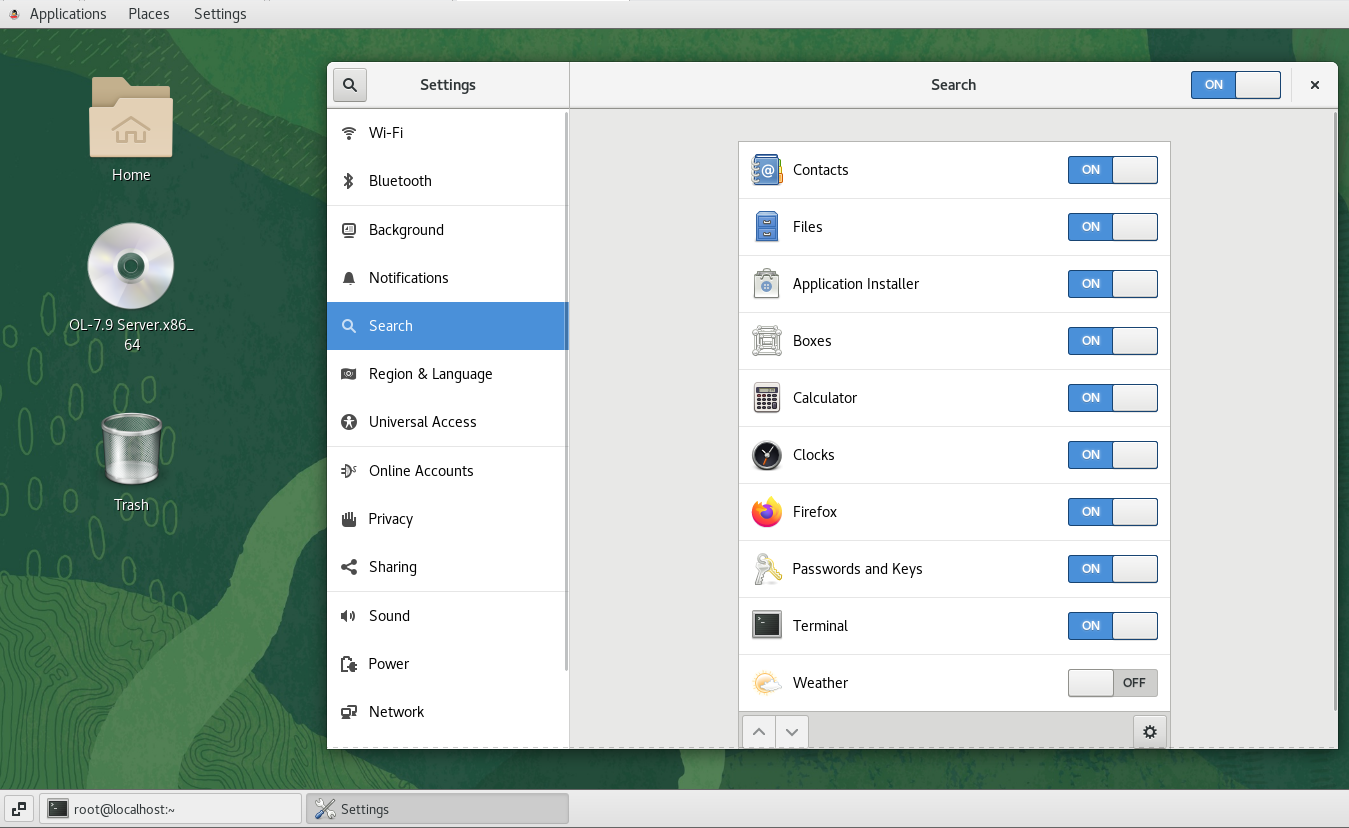Toggle Passwords and Keys switch
Image resolution: width=1349 pixels, height=828 pixels.
(x=1113, y=569)
